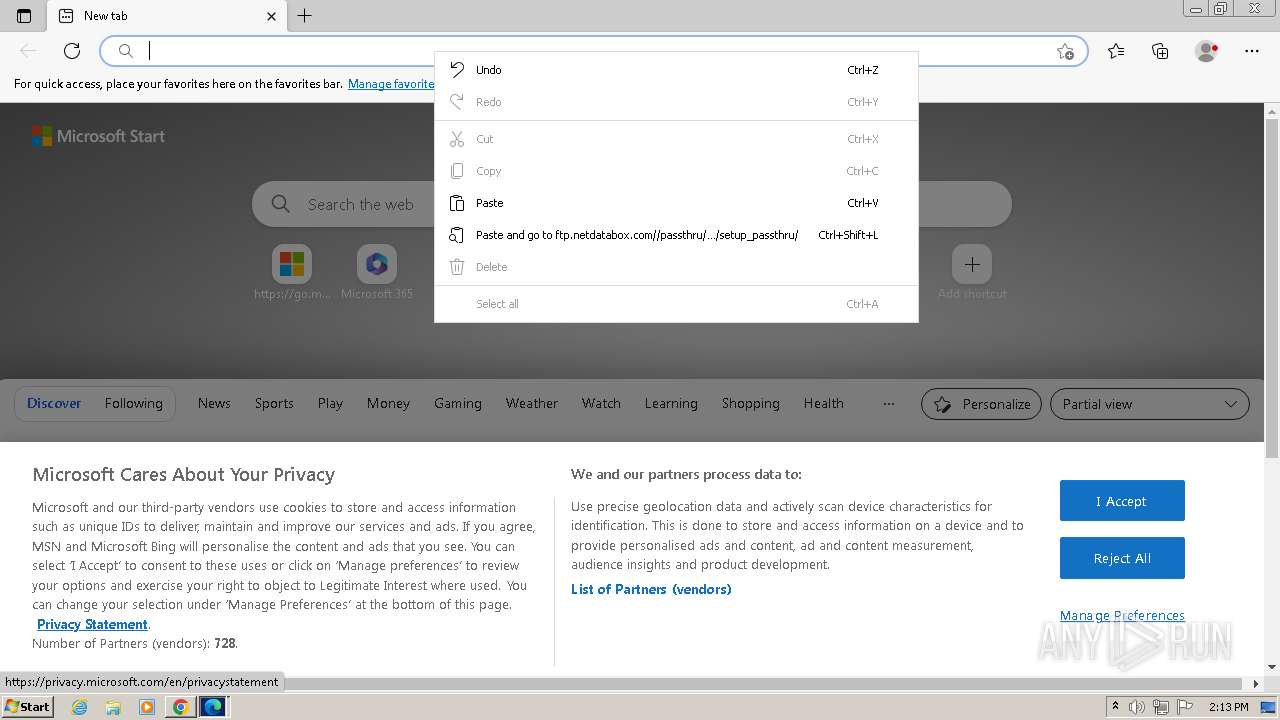Open the tab actions menu icon
Screen dimensions: 1280x720
click(24, 16)
